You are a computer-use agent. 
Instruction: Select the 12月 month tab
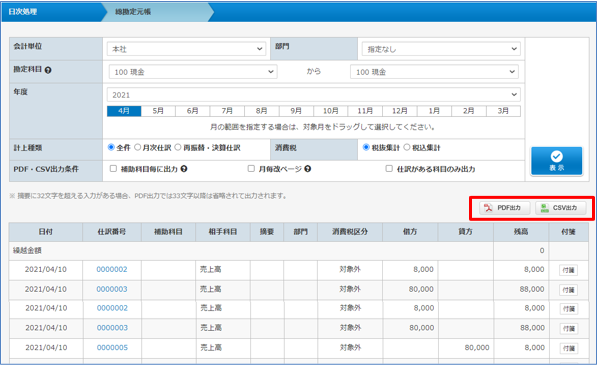[400, 111]
